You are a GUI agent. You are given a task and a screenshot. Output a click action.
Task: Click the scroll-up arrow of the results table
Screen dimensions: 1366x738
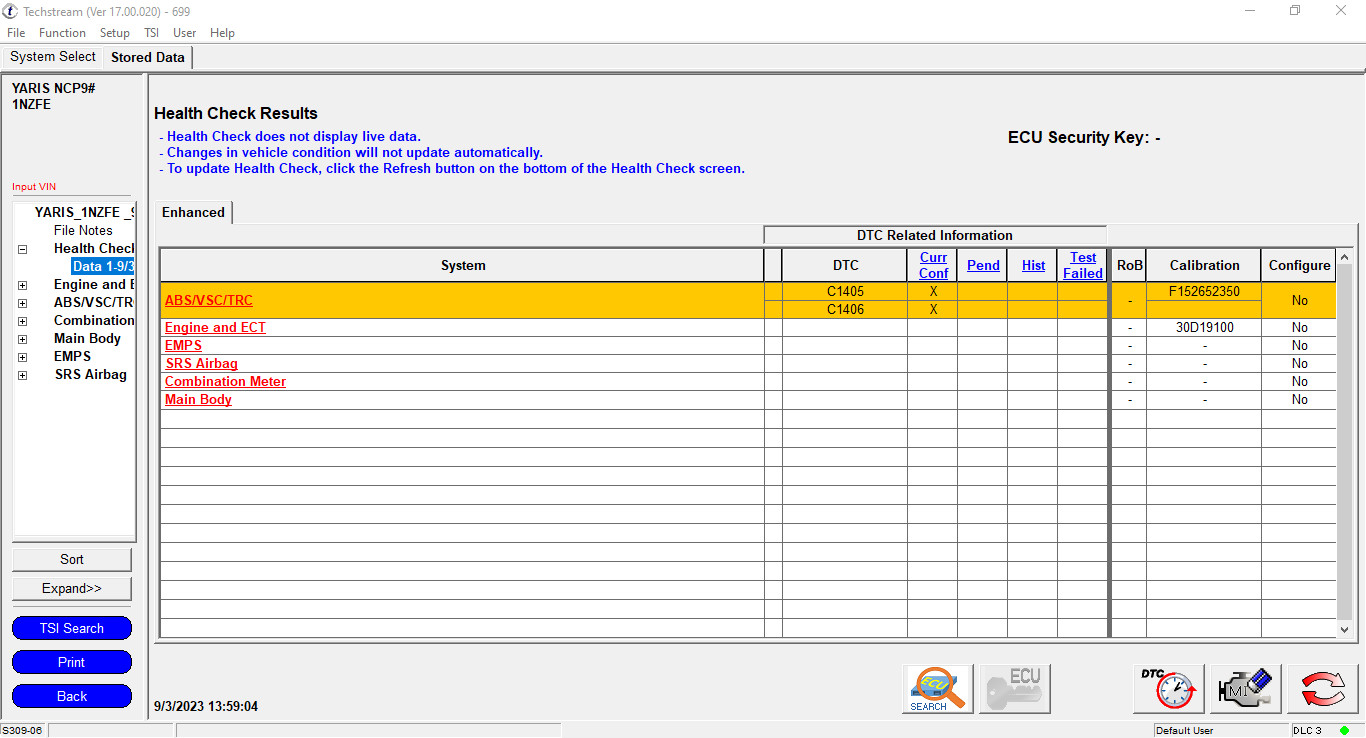coord(1344,257)
